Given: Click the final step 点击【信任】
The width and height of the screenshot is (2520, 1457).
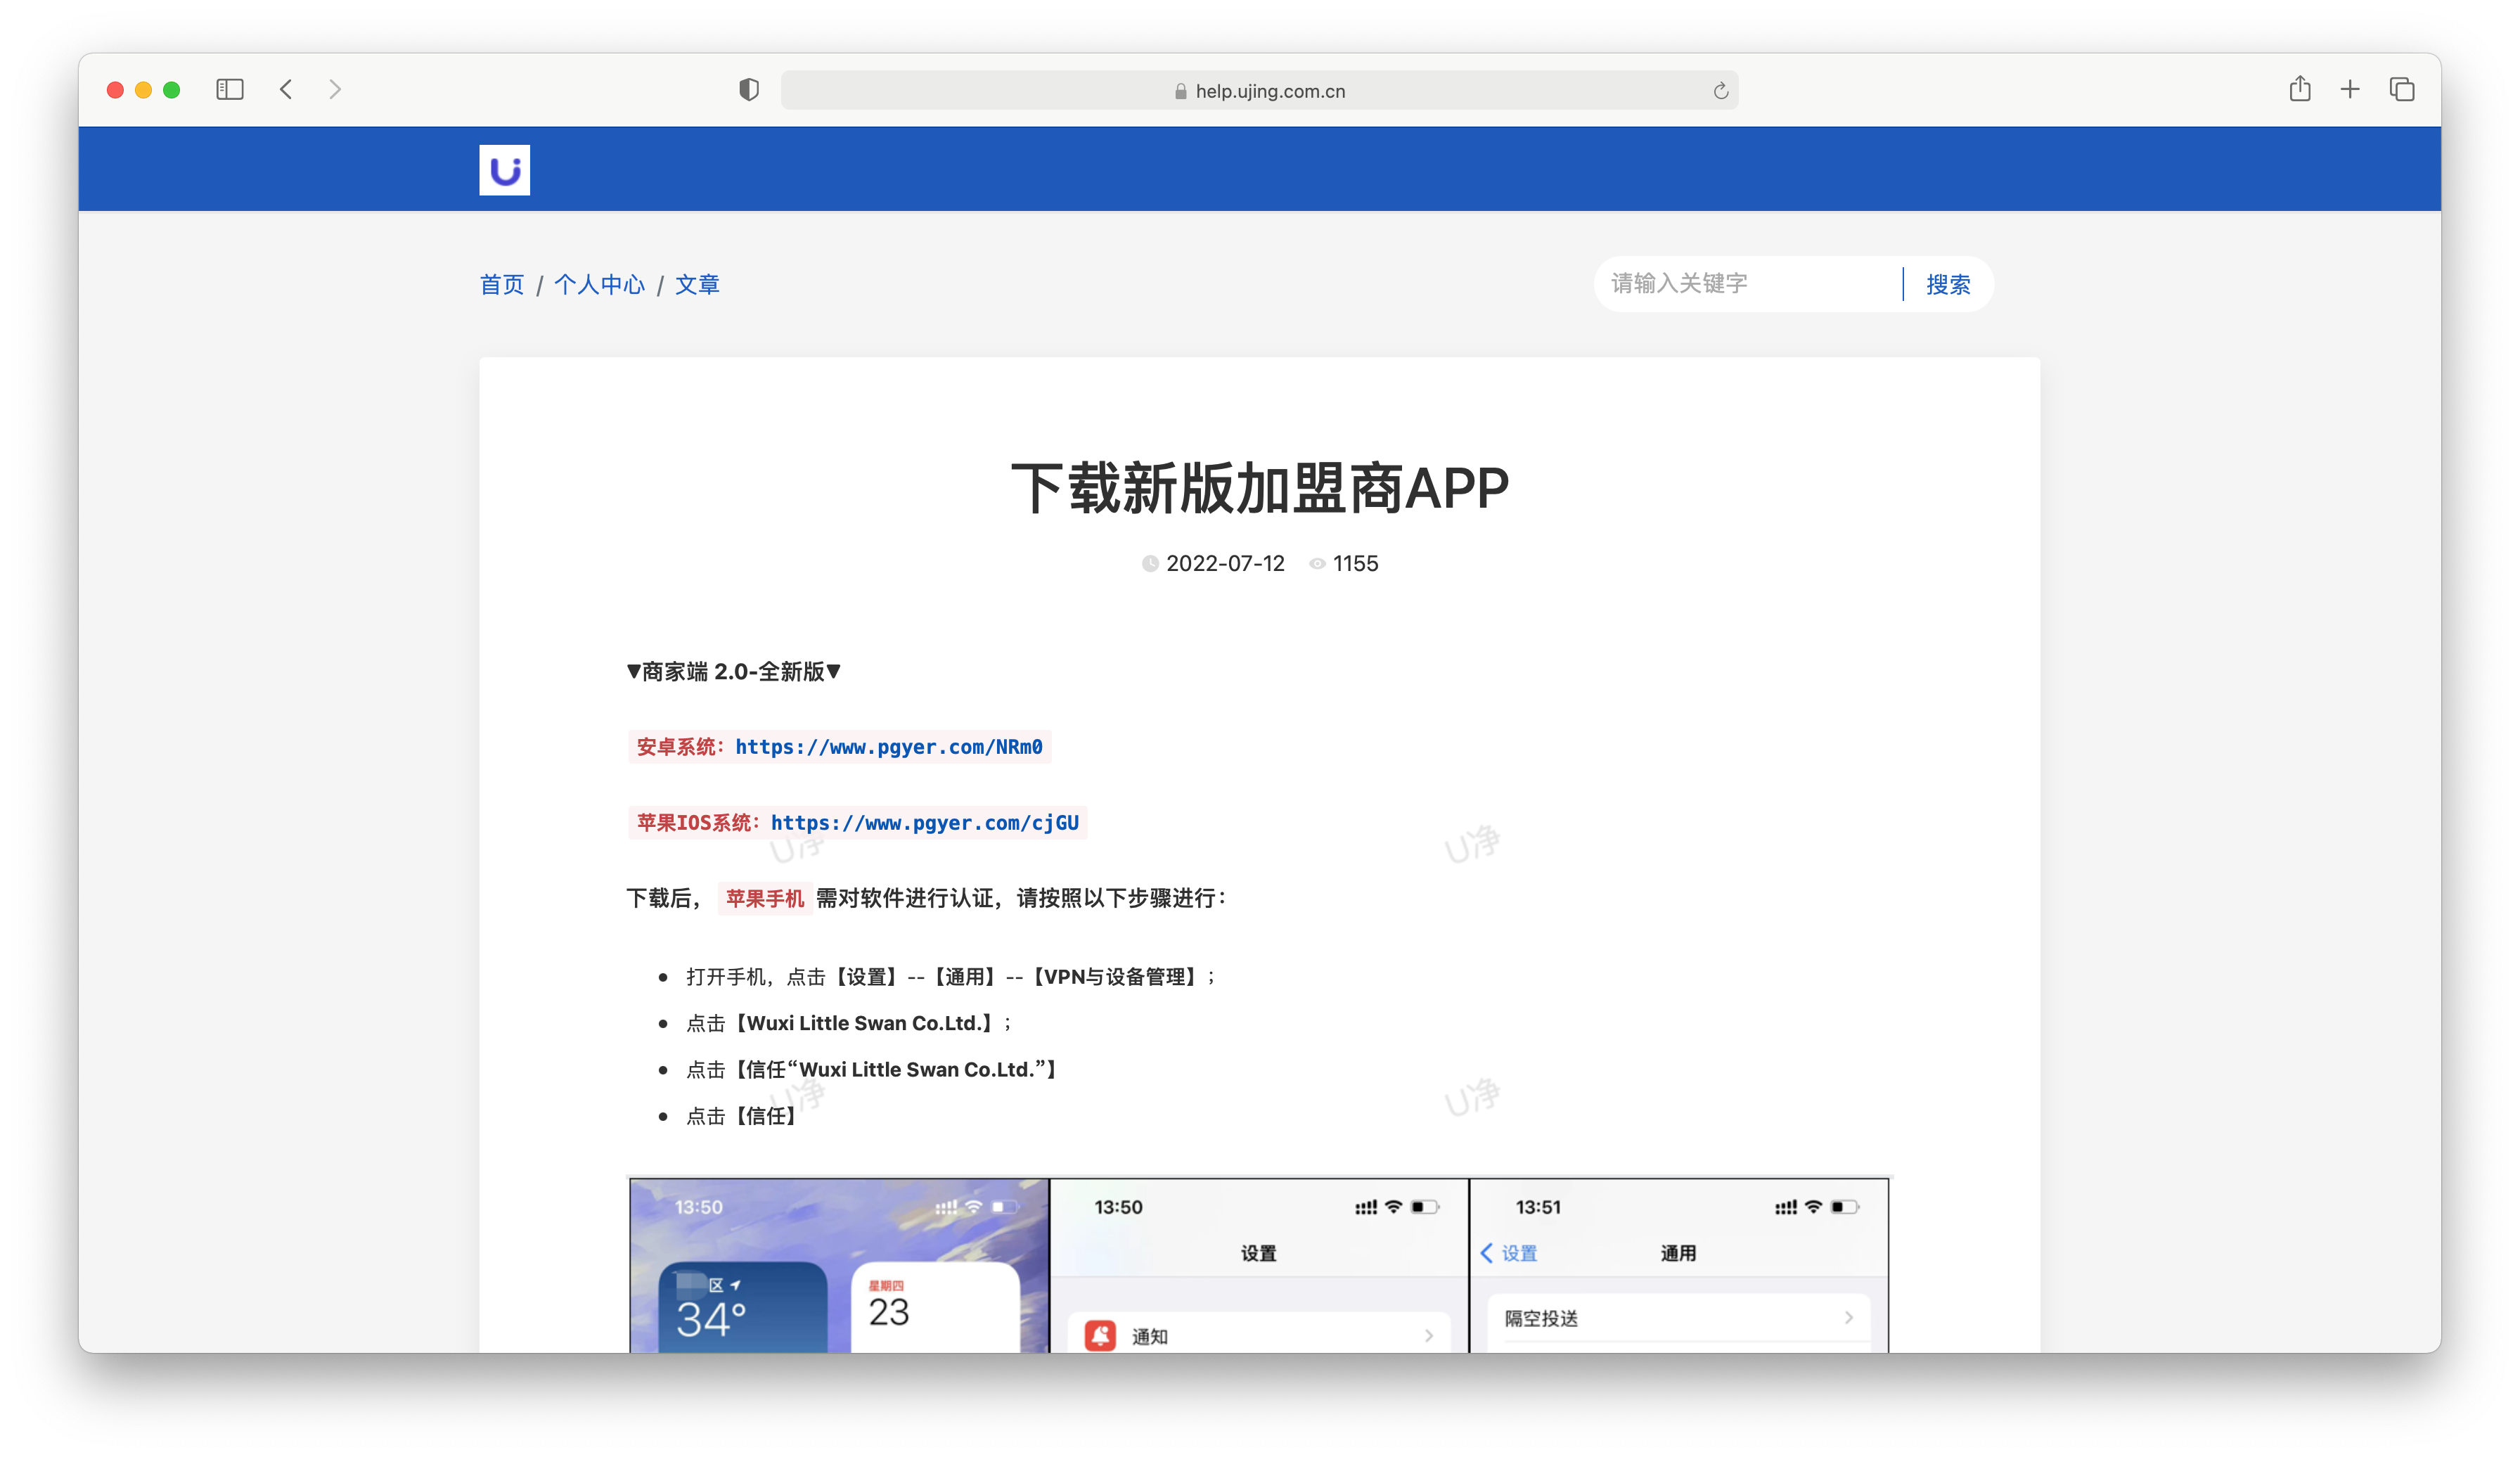Looking at the screenshot, I should (x=740, y=1116).
